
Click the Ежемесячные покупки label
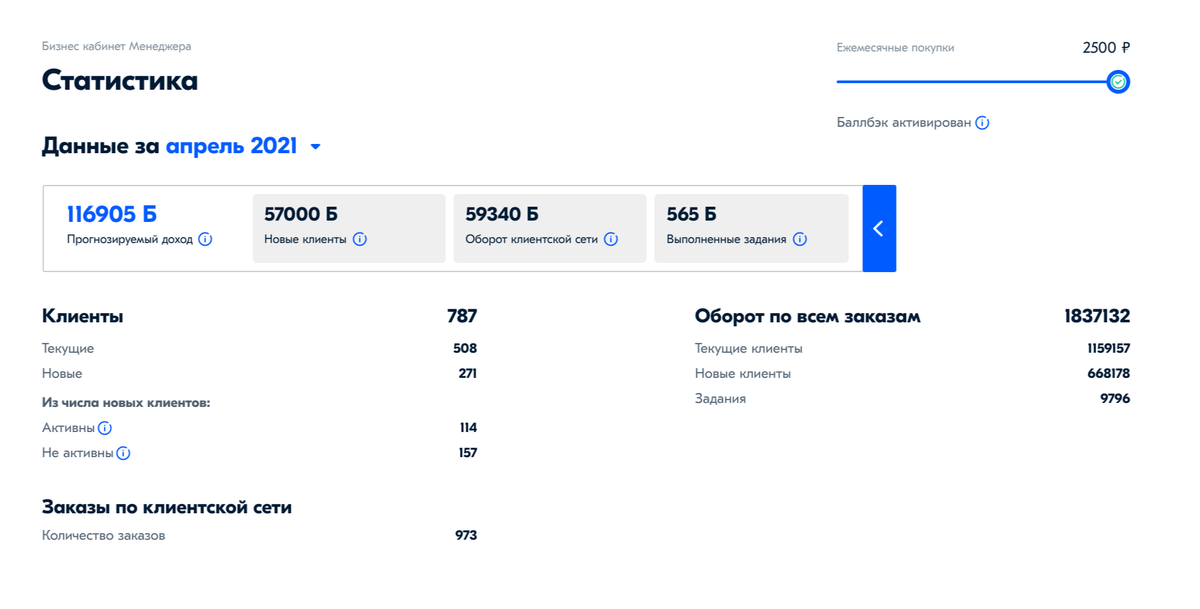pyautogui.click(x=896, y=48)
